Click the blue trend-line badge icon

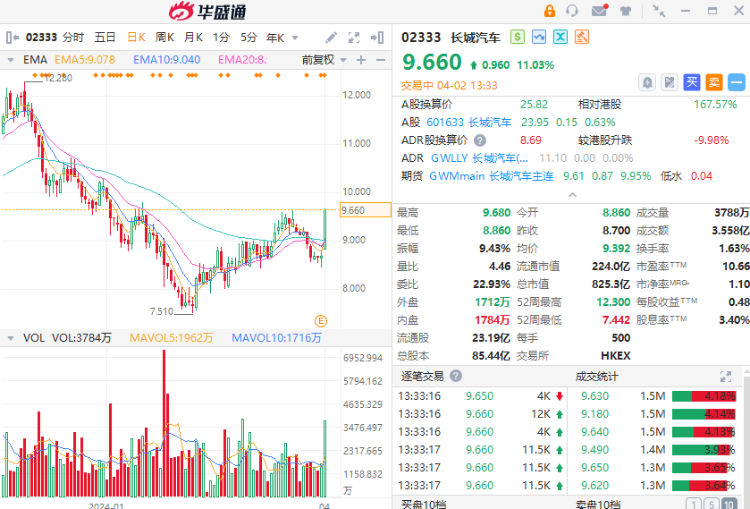point(539,37)
